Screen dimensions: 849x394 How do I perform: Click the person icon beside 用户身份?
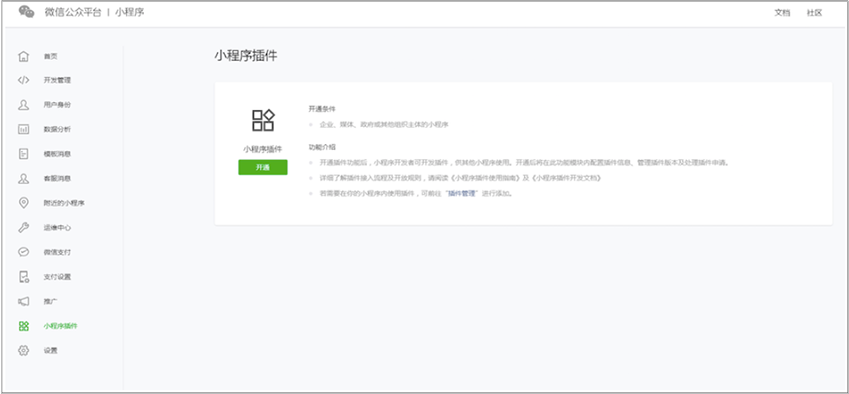tap(23, 105)
